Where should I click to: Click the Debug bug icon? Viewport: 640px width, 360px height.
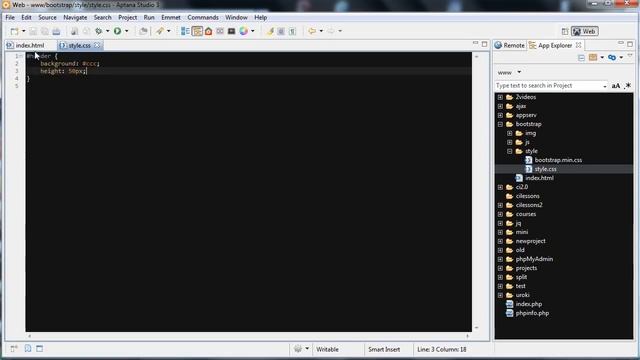[x=98, y=31]
